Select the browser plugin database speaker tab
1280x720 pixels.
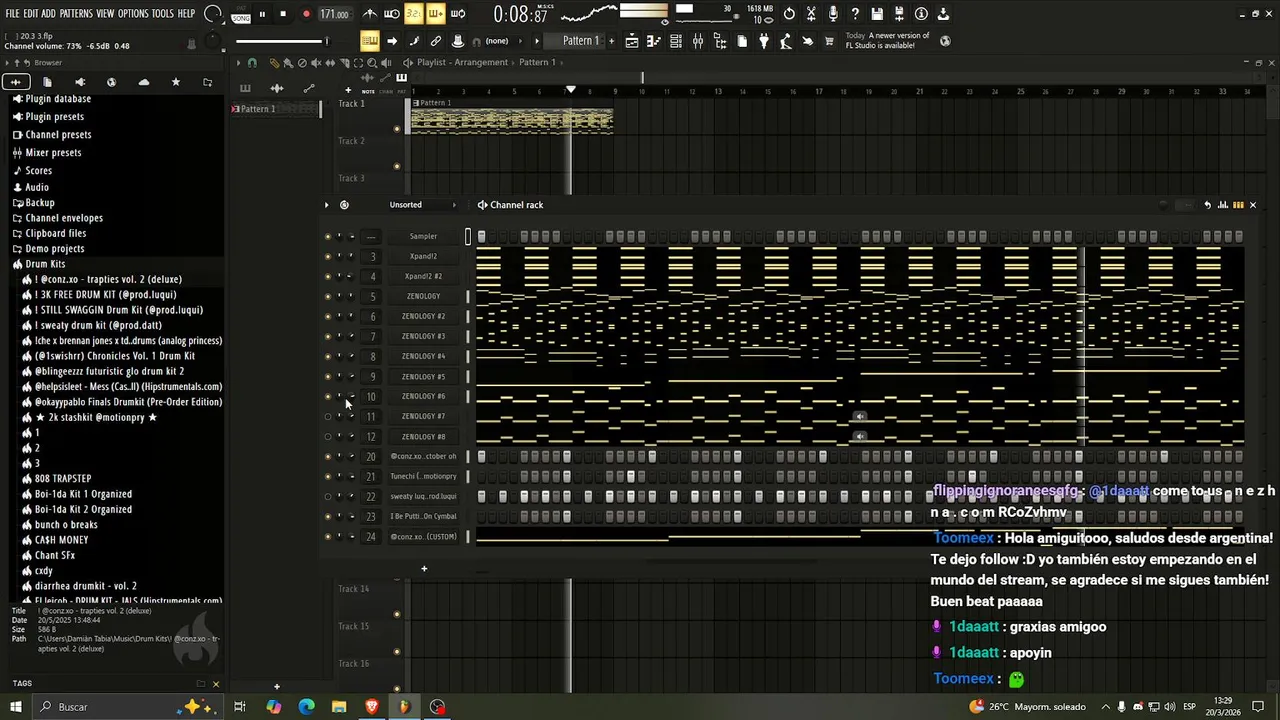point(79,82)
